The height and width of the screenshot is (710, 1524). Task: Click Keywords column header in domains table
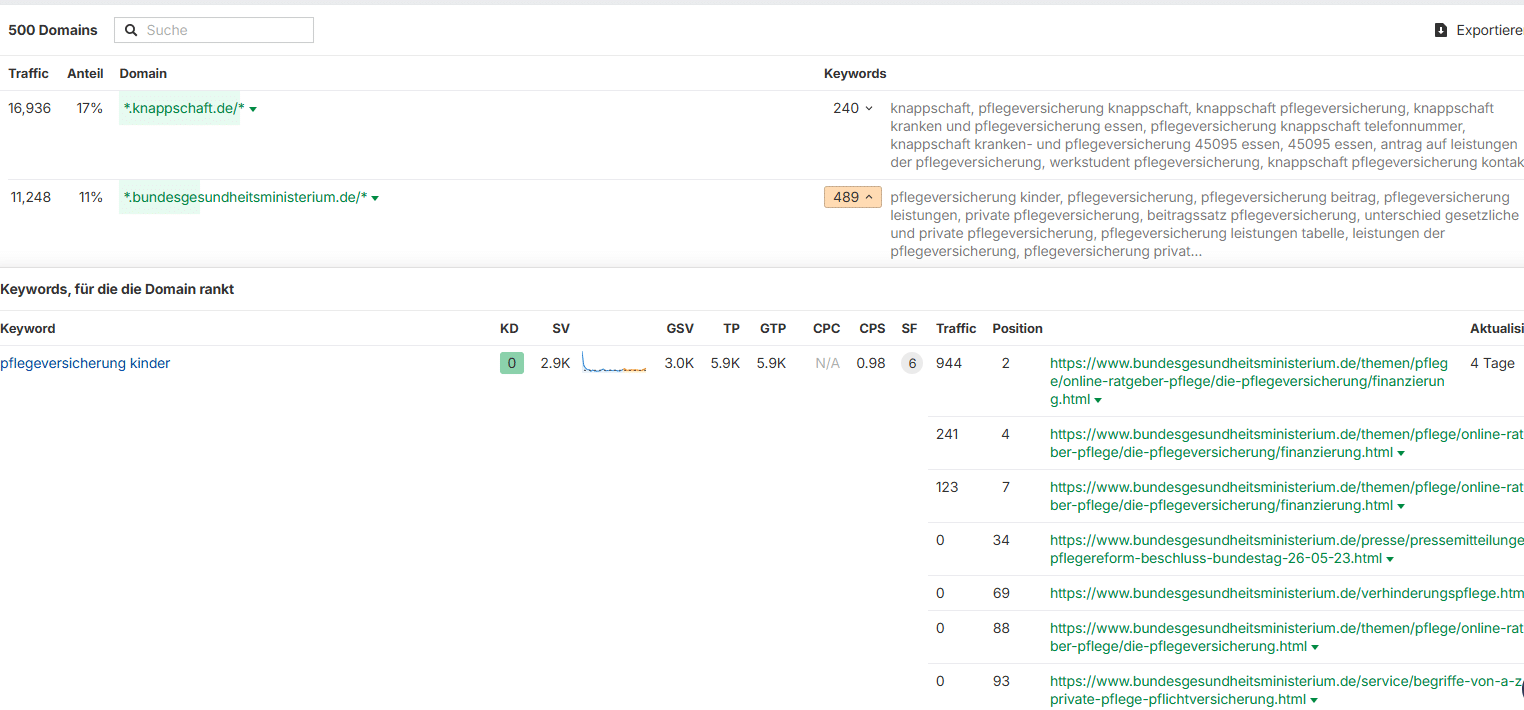[855, 73]
